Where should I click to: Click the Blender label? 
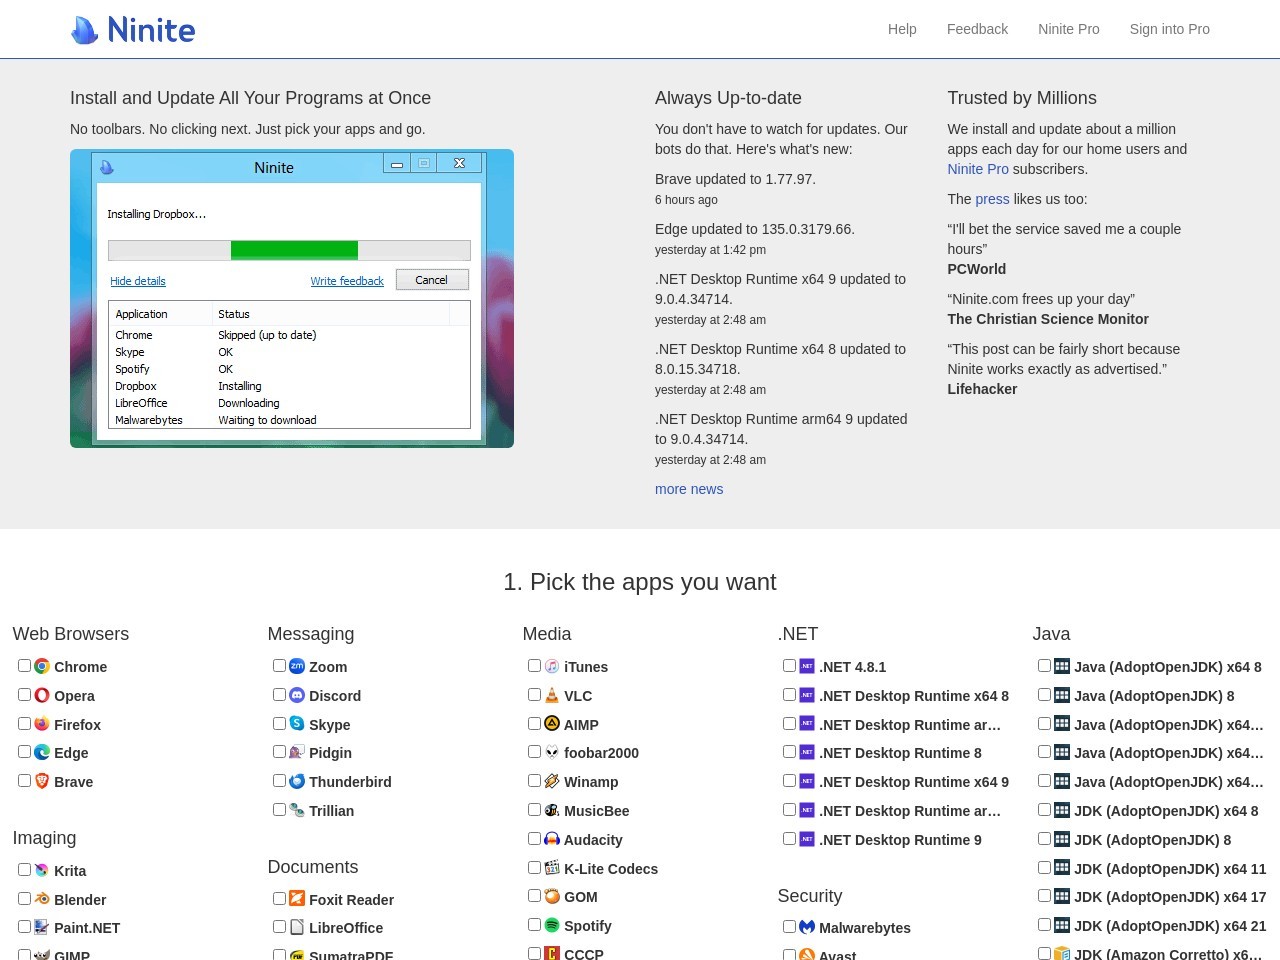(x=80, y=900)
